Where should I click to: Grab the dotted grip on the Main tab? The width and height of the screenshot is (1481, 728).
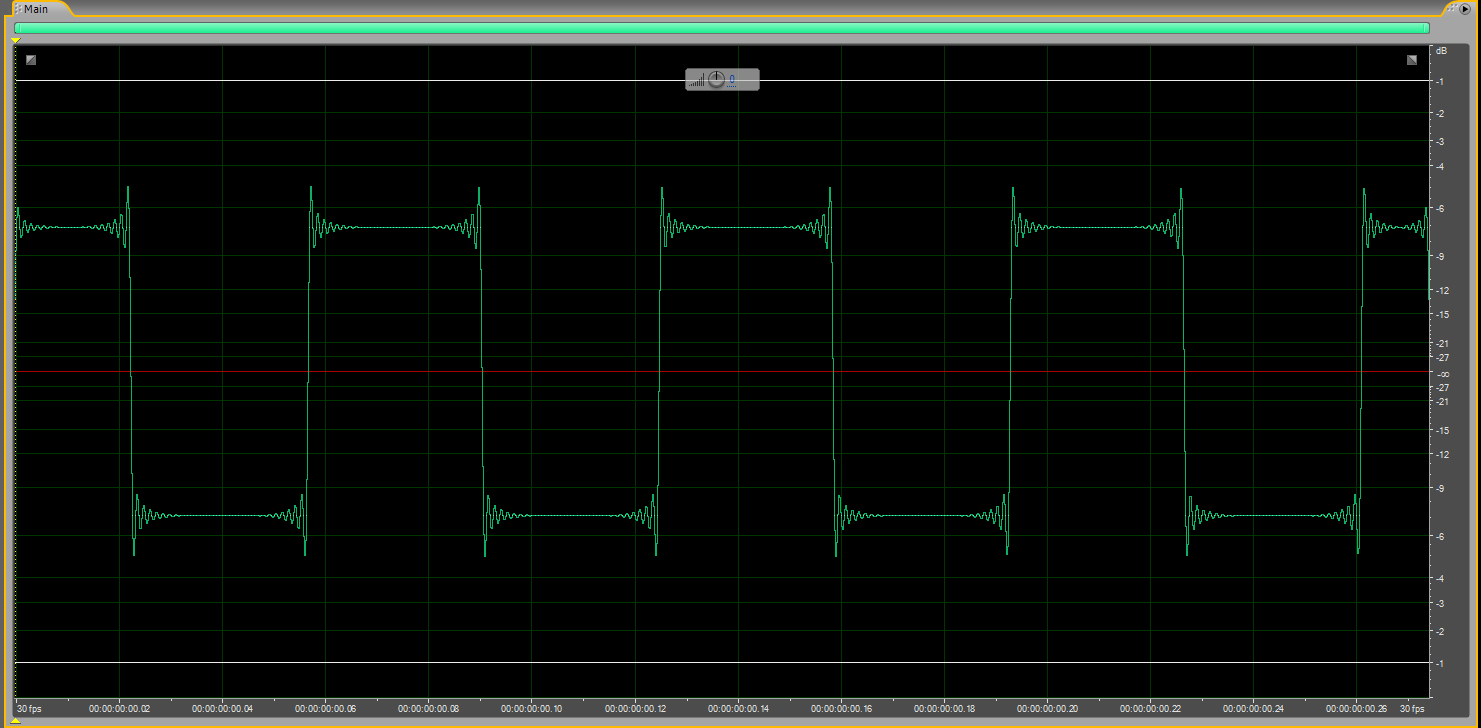(x=17, y=8)
